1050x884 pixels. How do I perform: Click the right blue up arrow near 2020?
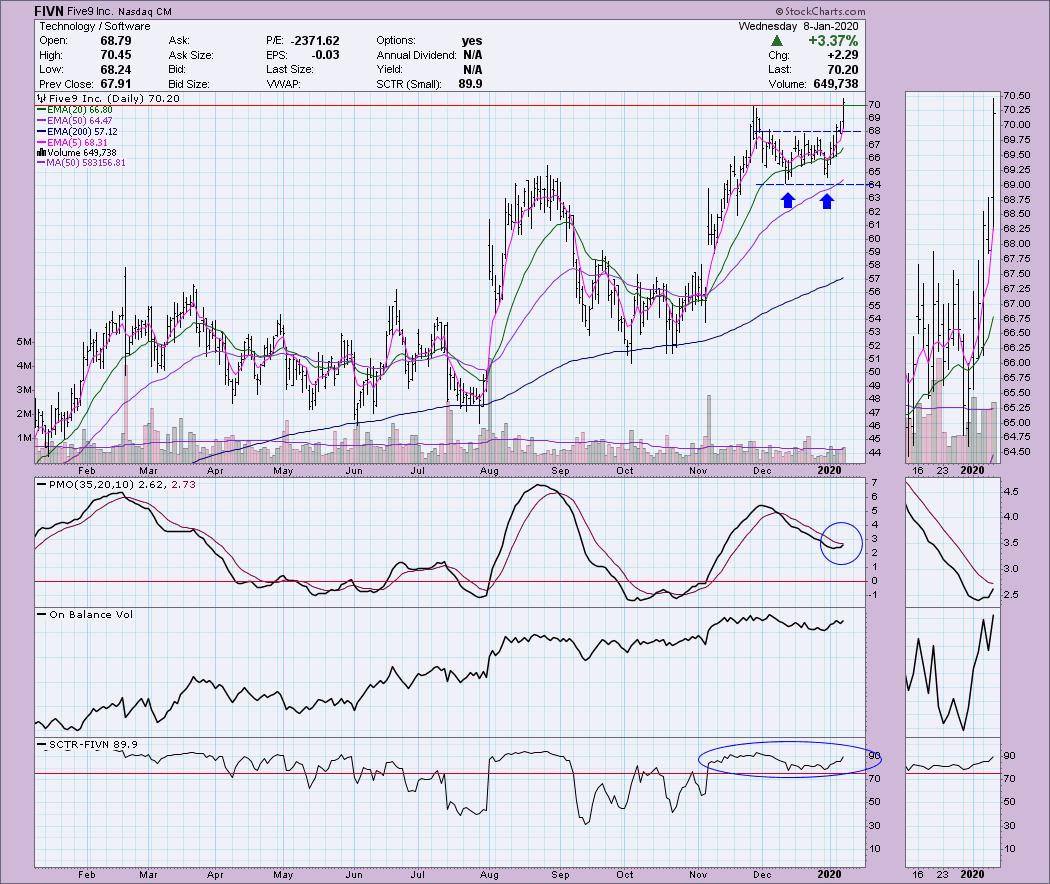pyautogui.click(x=827, y=200)
